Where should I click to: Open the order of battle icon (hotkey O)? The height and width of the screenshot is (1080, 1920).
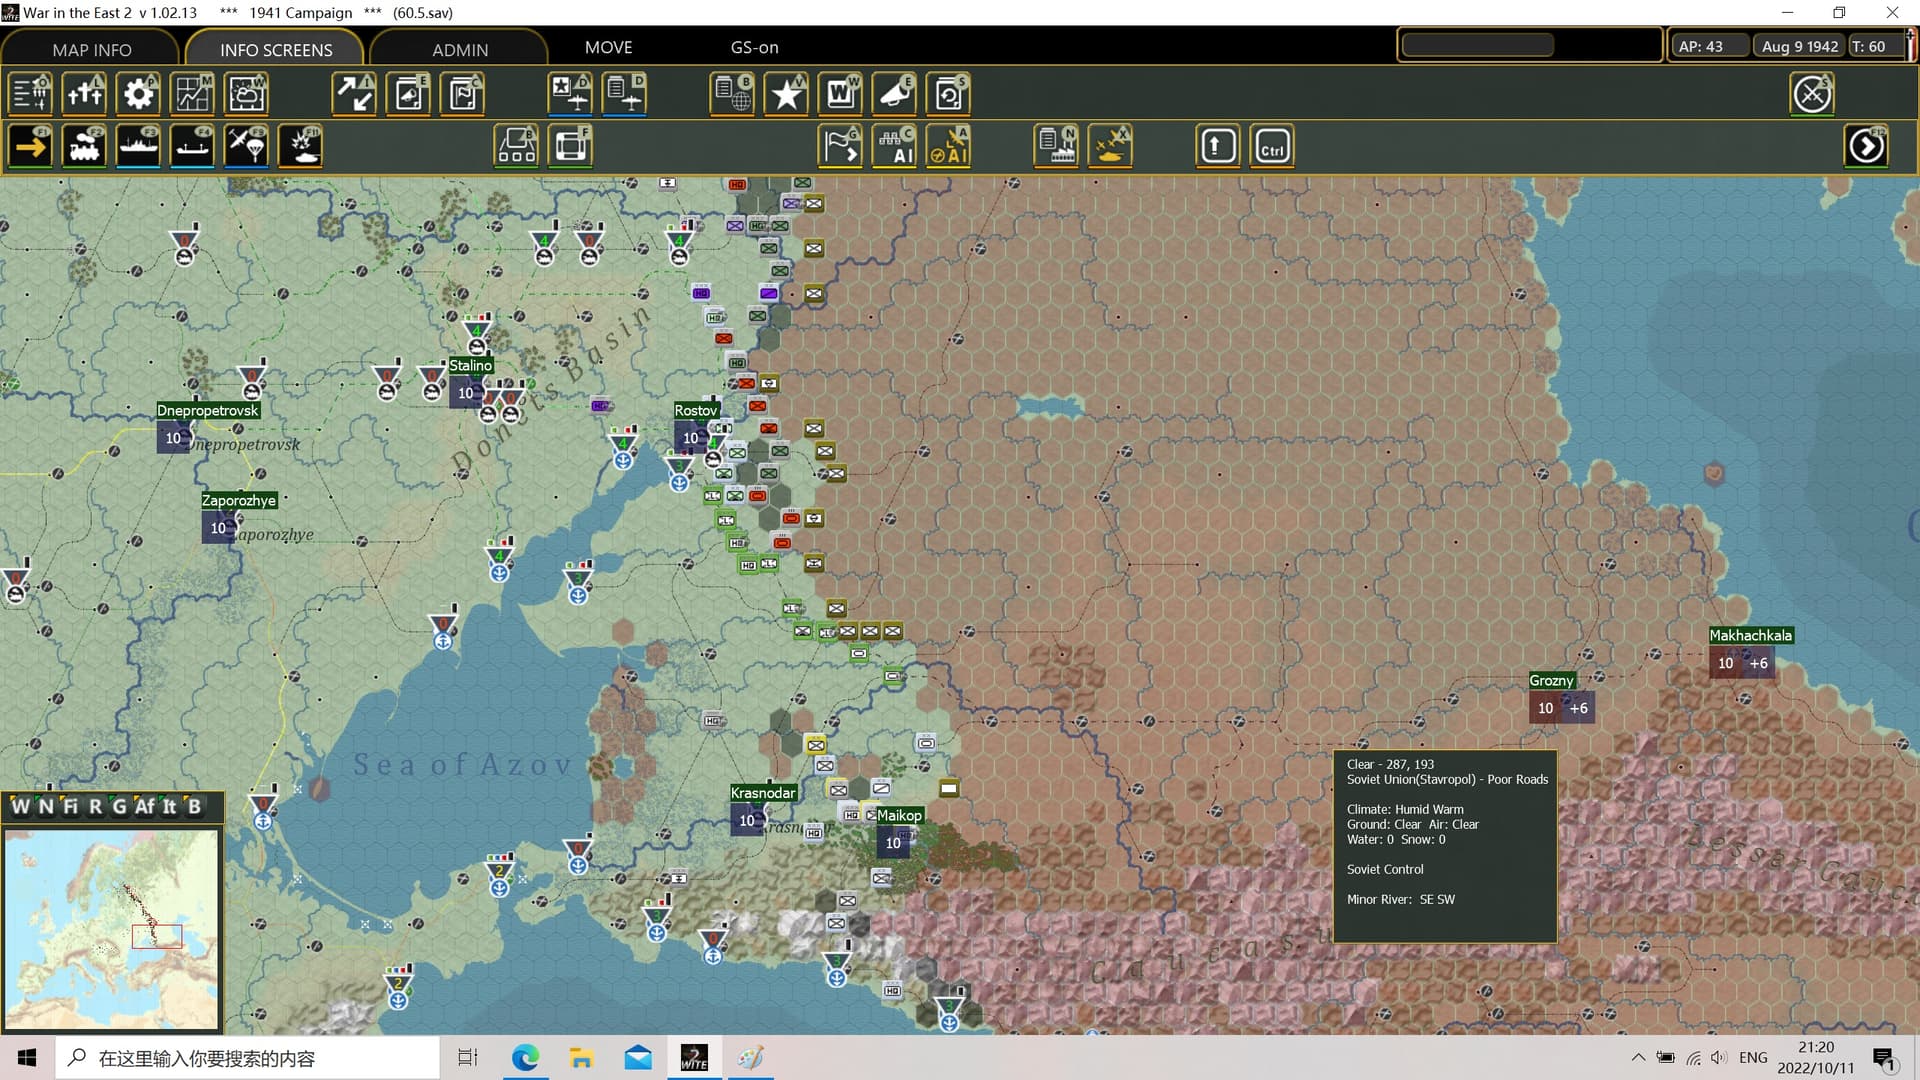tap(31, 94)
